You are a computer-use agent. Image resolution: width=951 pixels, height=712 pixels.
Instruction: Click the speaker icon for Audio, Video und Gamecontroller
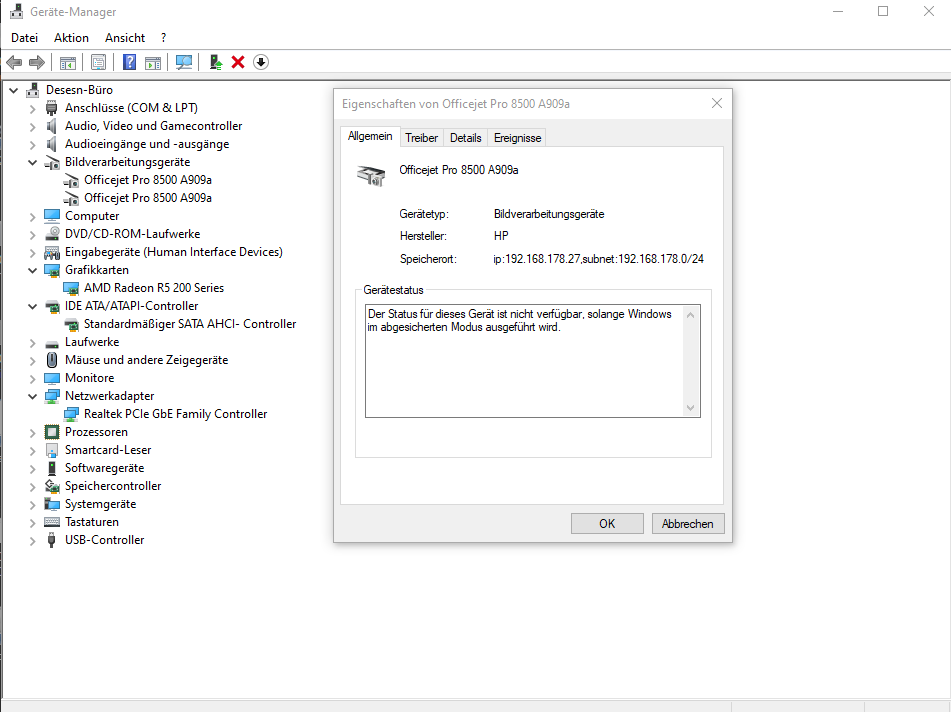click(52, 126)
